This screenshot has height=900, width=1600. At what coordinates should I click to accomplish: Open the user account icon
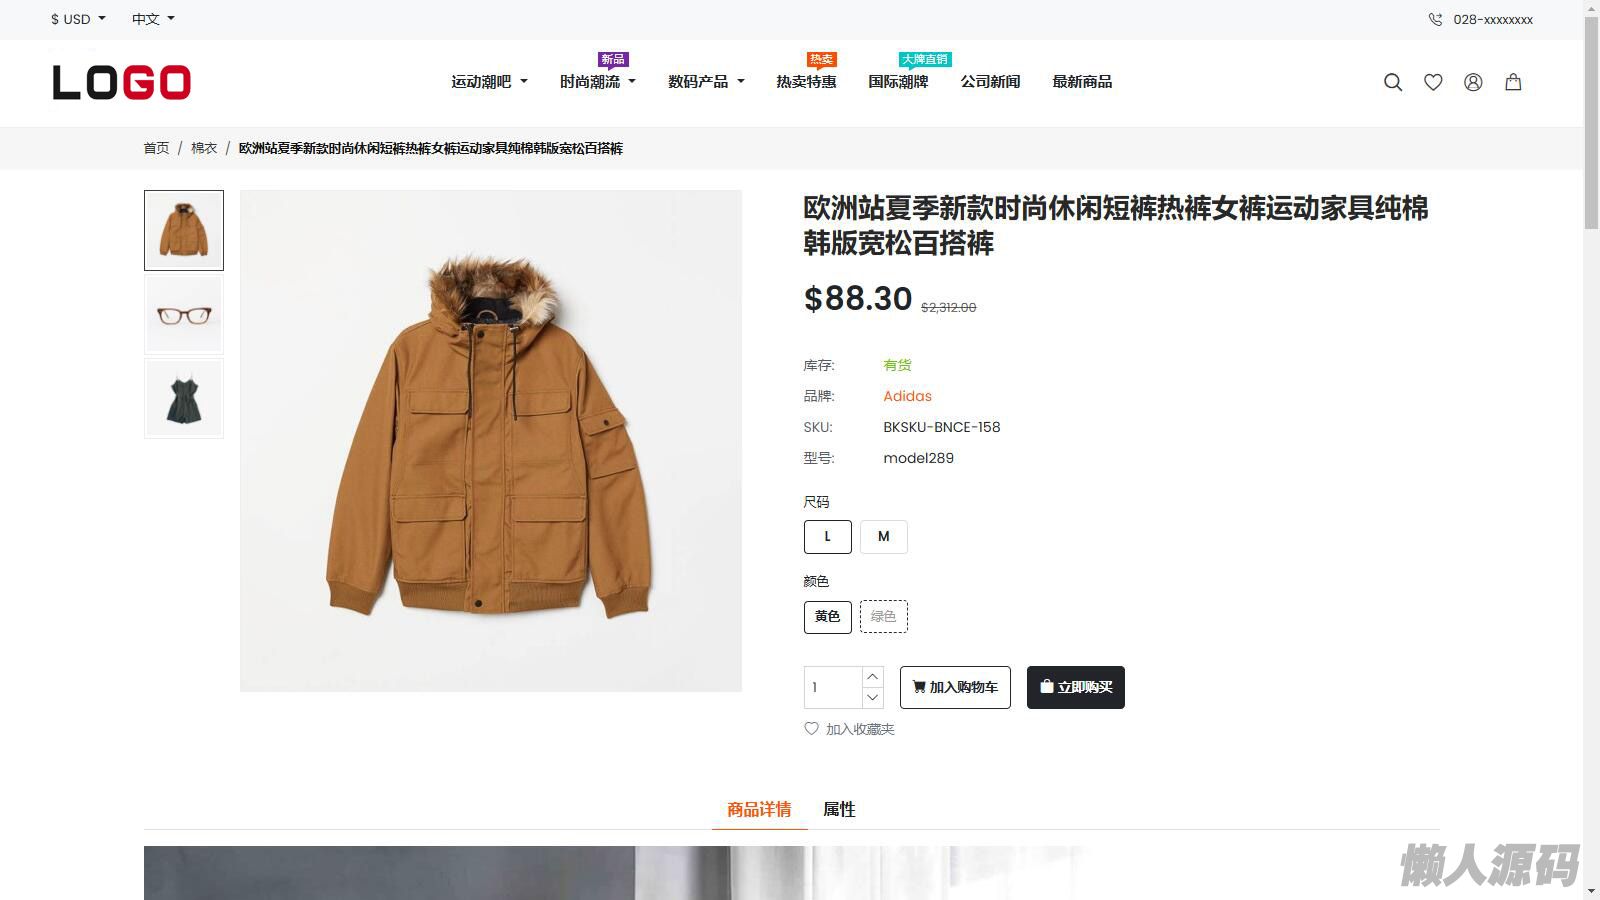[1473, 82]
